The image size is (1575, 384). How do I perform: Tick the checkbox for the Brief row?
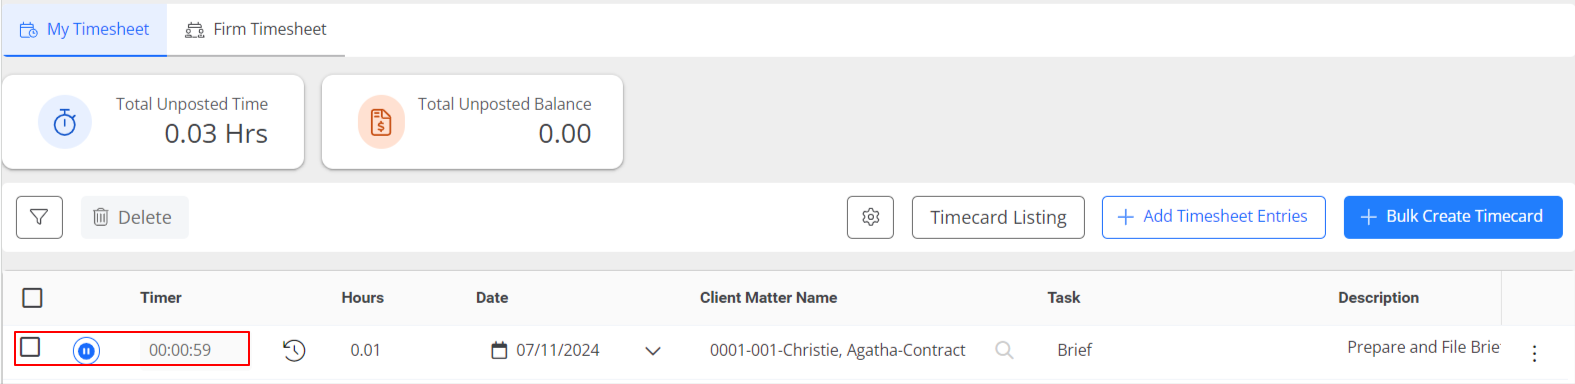pyautogui.click(x=30, y=347)
